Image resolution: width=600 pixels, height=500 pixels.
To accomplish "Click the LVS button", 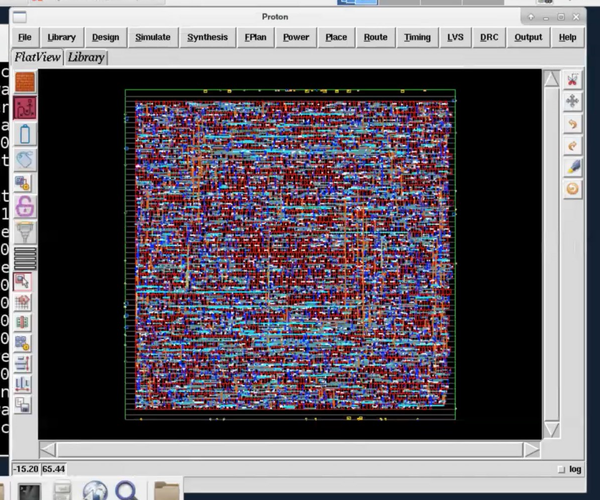I will click(455, 37).
